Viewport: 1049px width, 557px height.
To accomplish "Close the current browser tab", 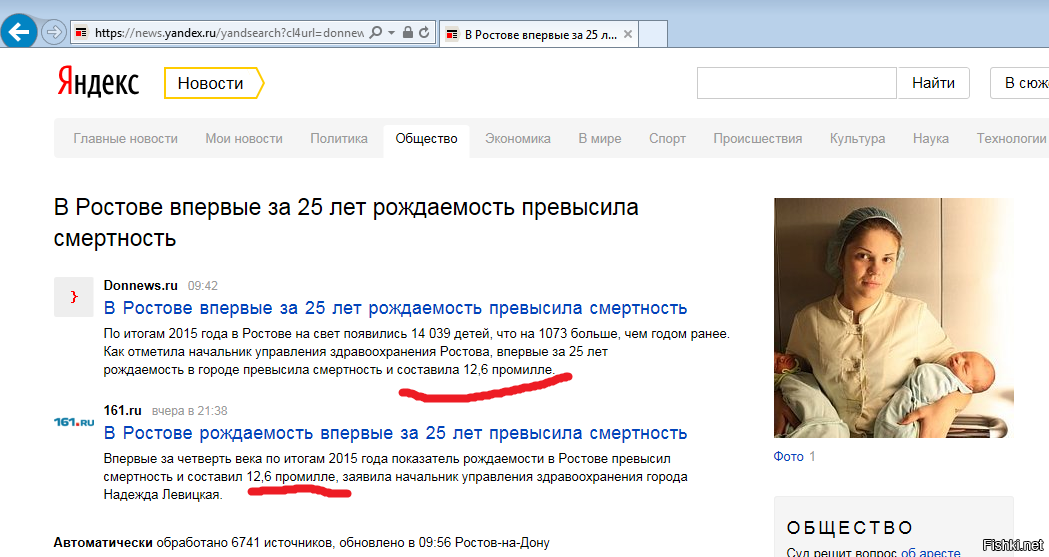I will [x=628, y=34].
